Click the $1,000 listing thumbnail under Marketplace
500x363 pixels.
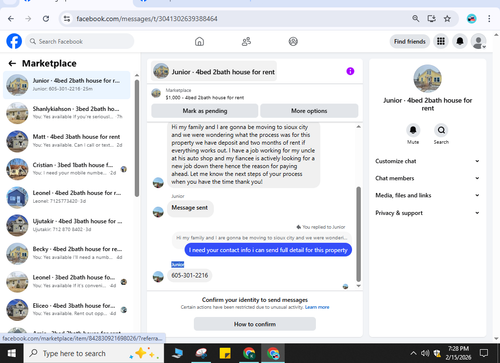click(x=156, y=94)
